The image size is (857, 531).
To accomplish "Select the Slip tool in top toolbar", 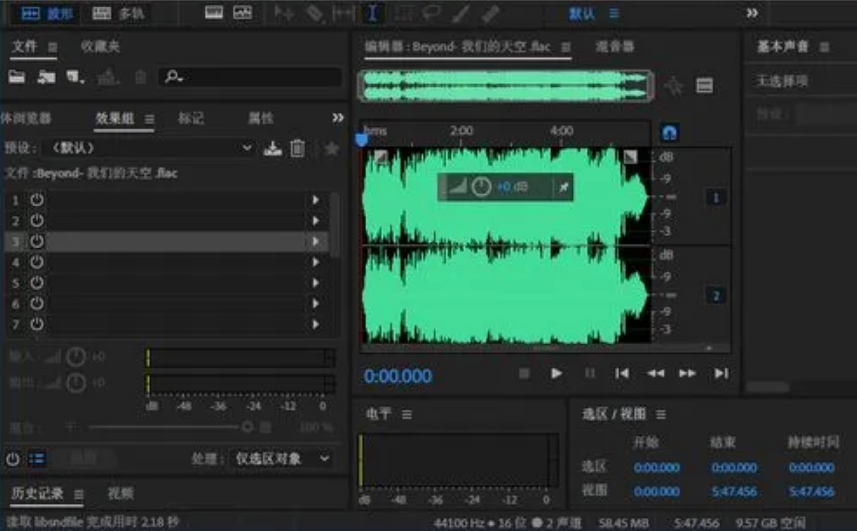I will [x=343, y=13].
